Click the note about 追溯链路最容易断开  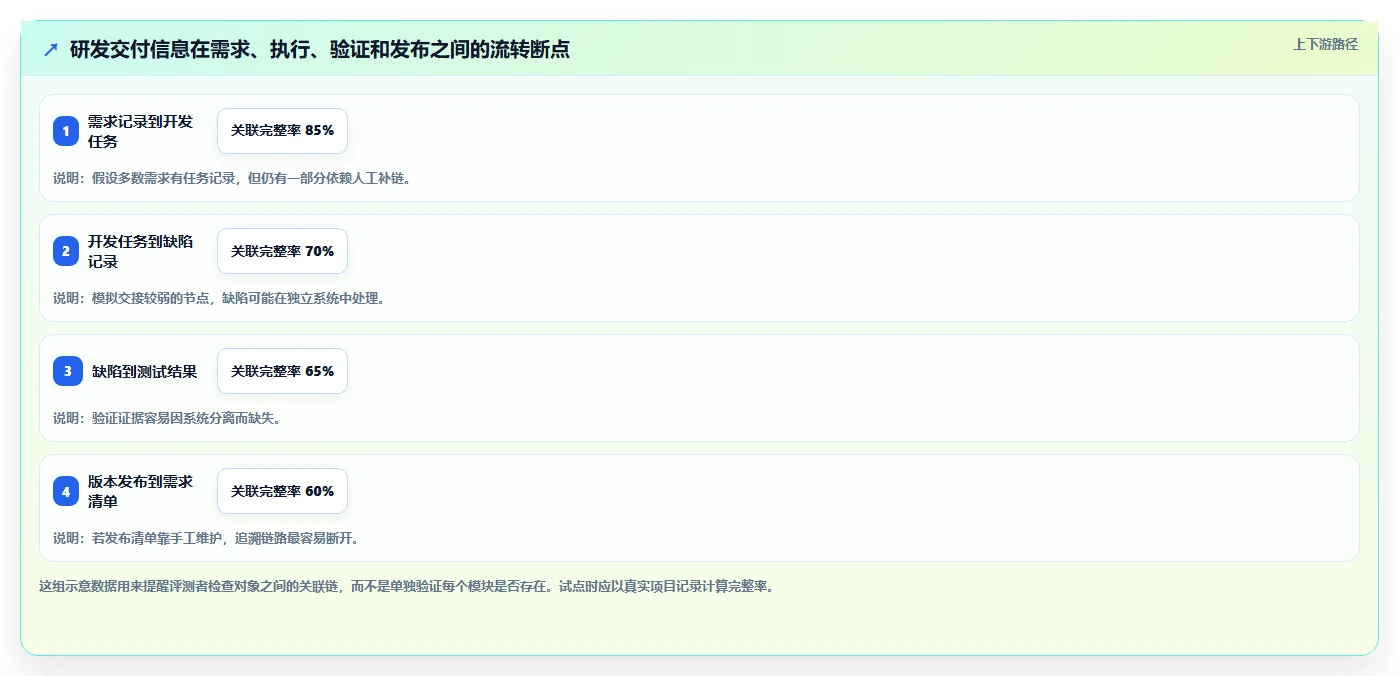[206, 538]
